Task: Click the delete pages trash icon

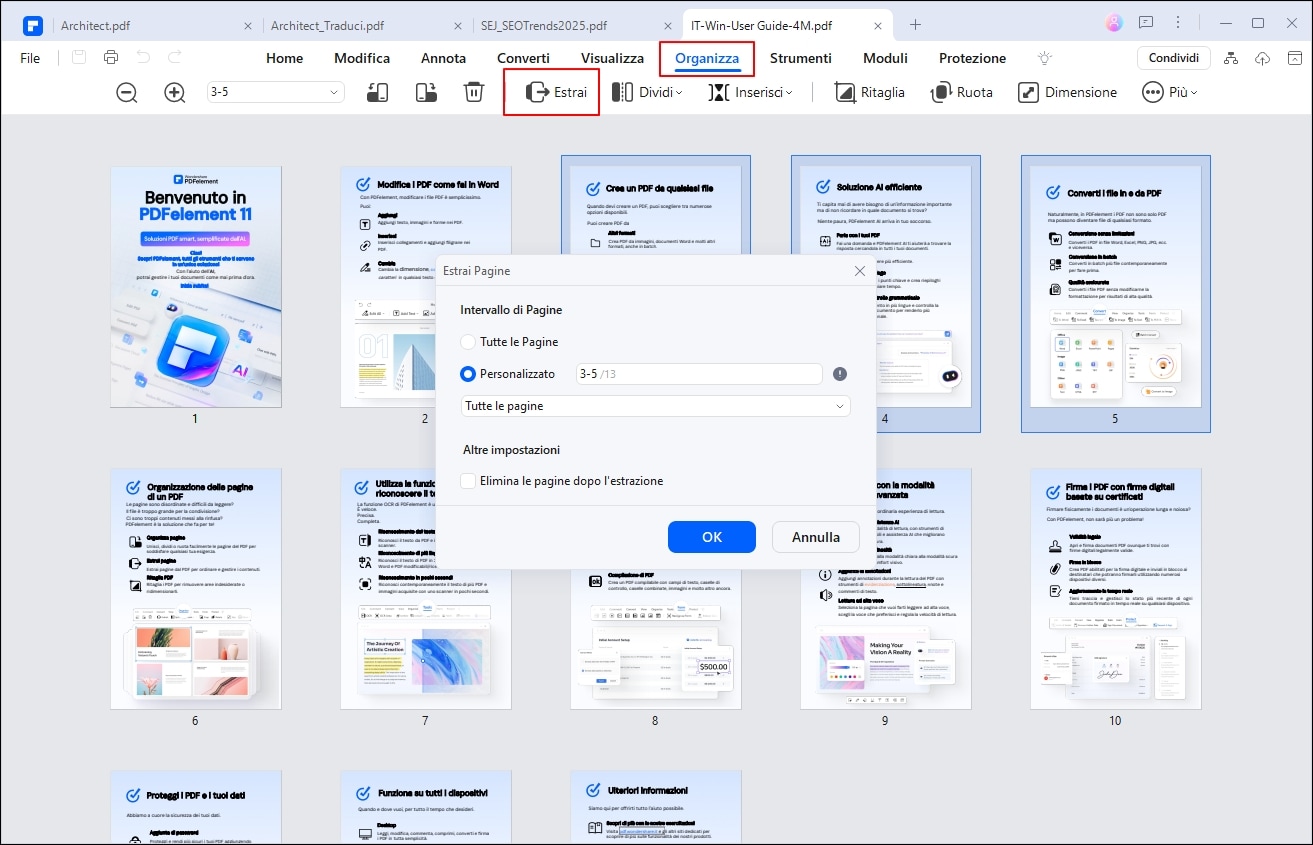Action: coord(474,92)
